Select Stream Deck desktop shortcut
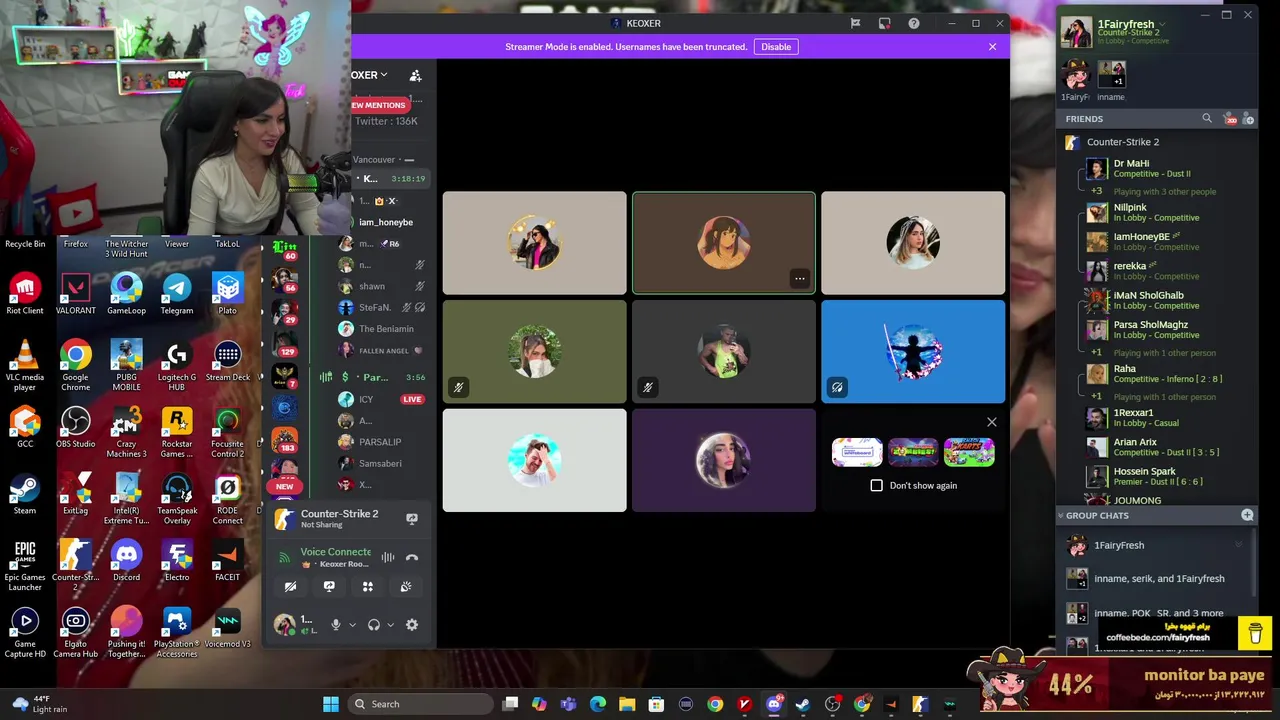The height and width of the screenshot is (720, 1280). pos(227,362)
